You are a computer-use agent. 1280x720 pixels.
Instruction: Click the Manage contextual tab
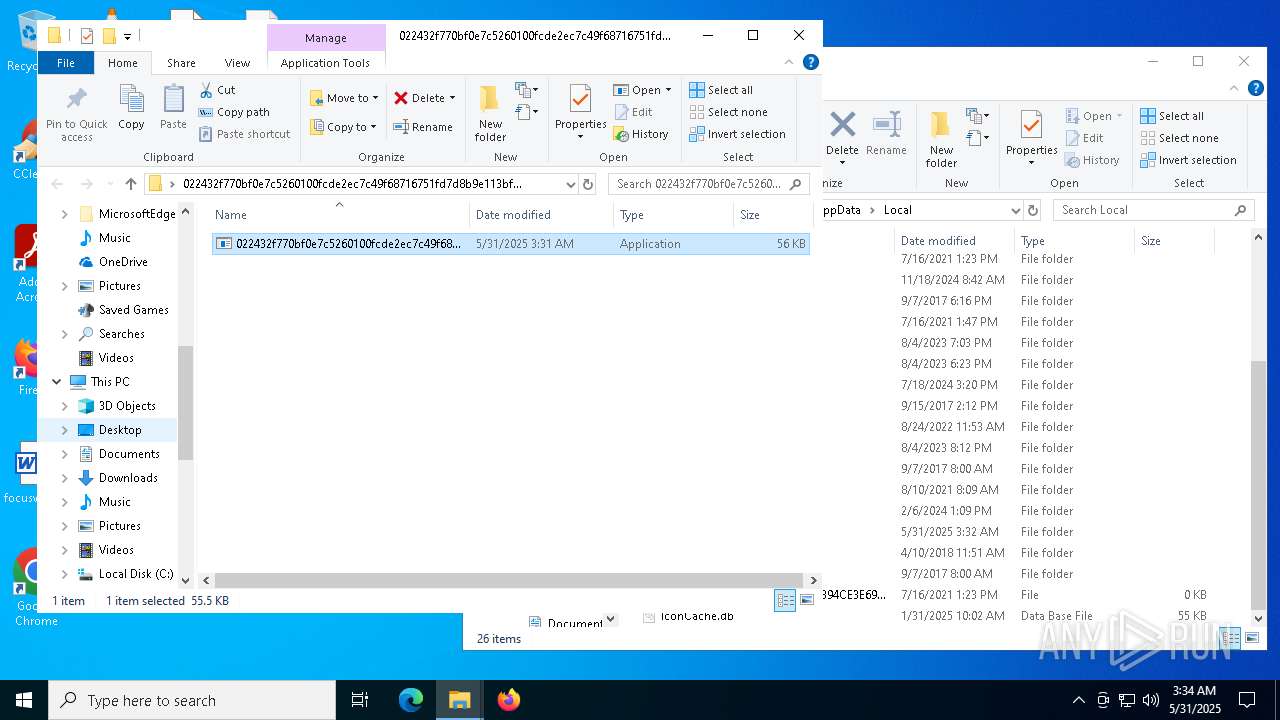(326, 38)
